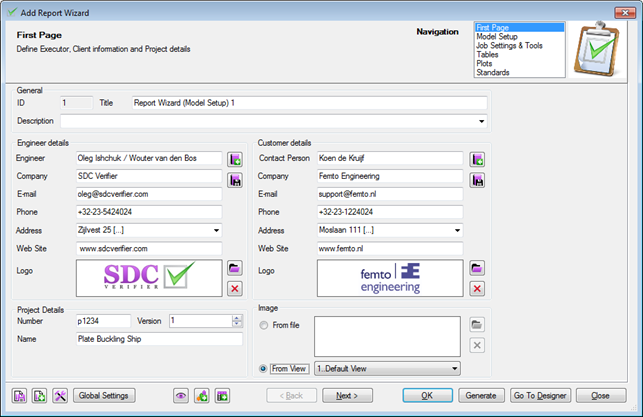Viewport: 643px width, 417px height.
Task: Select the From View radio button
Action: click(263, 369)
